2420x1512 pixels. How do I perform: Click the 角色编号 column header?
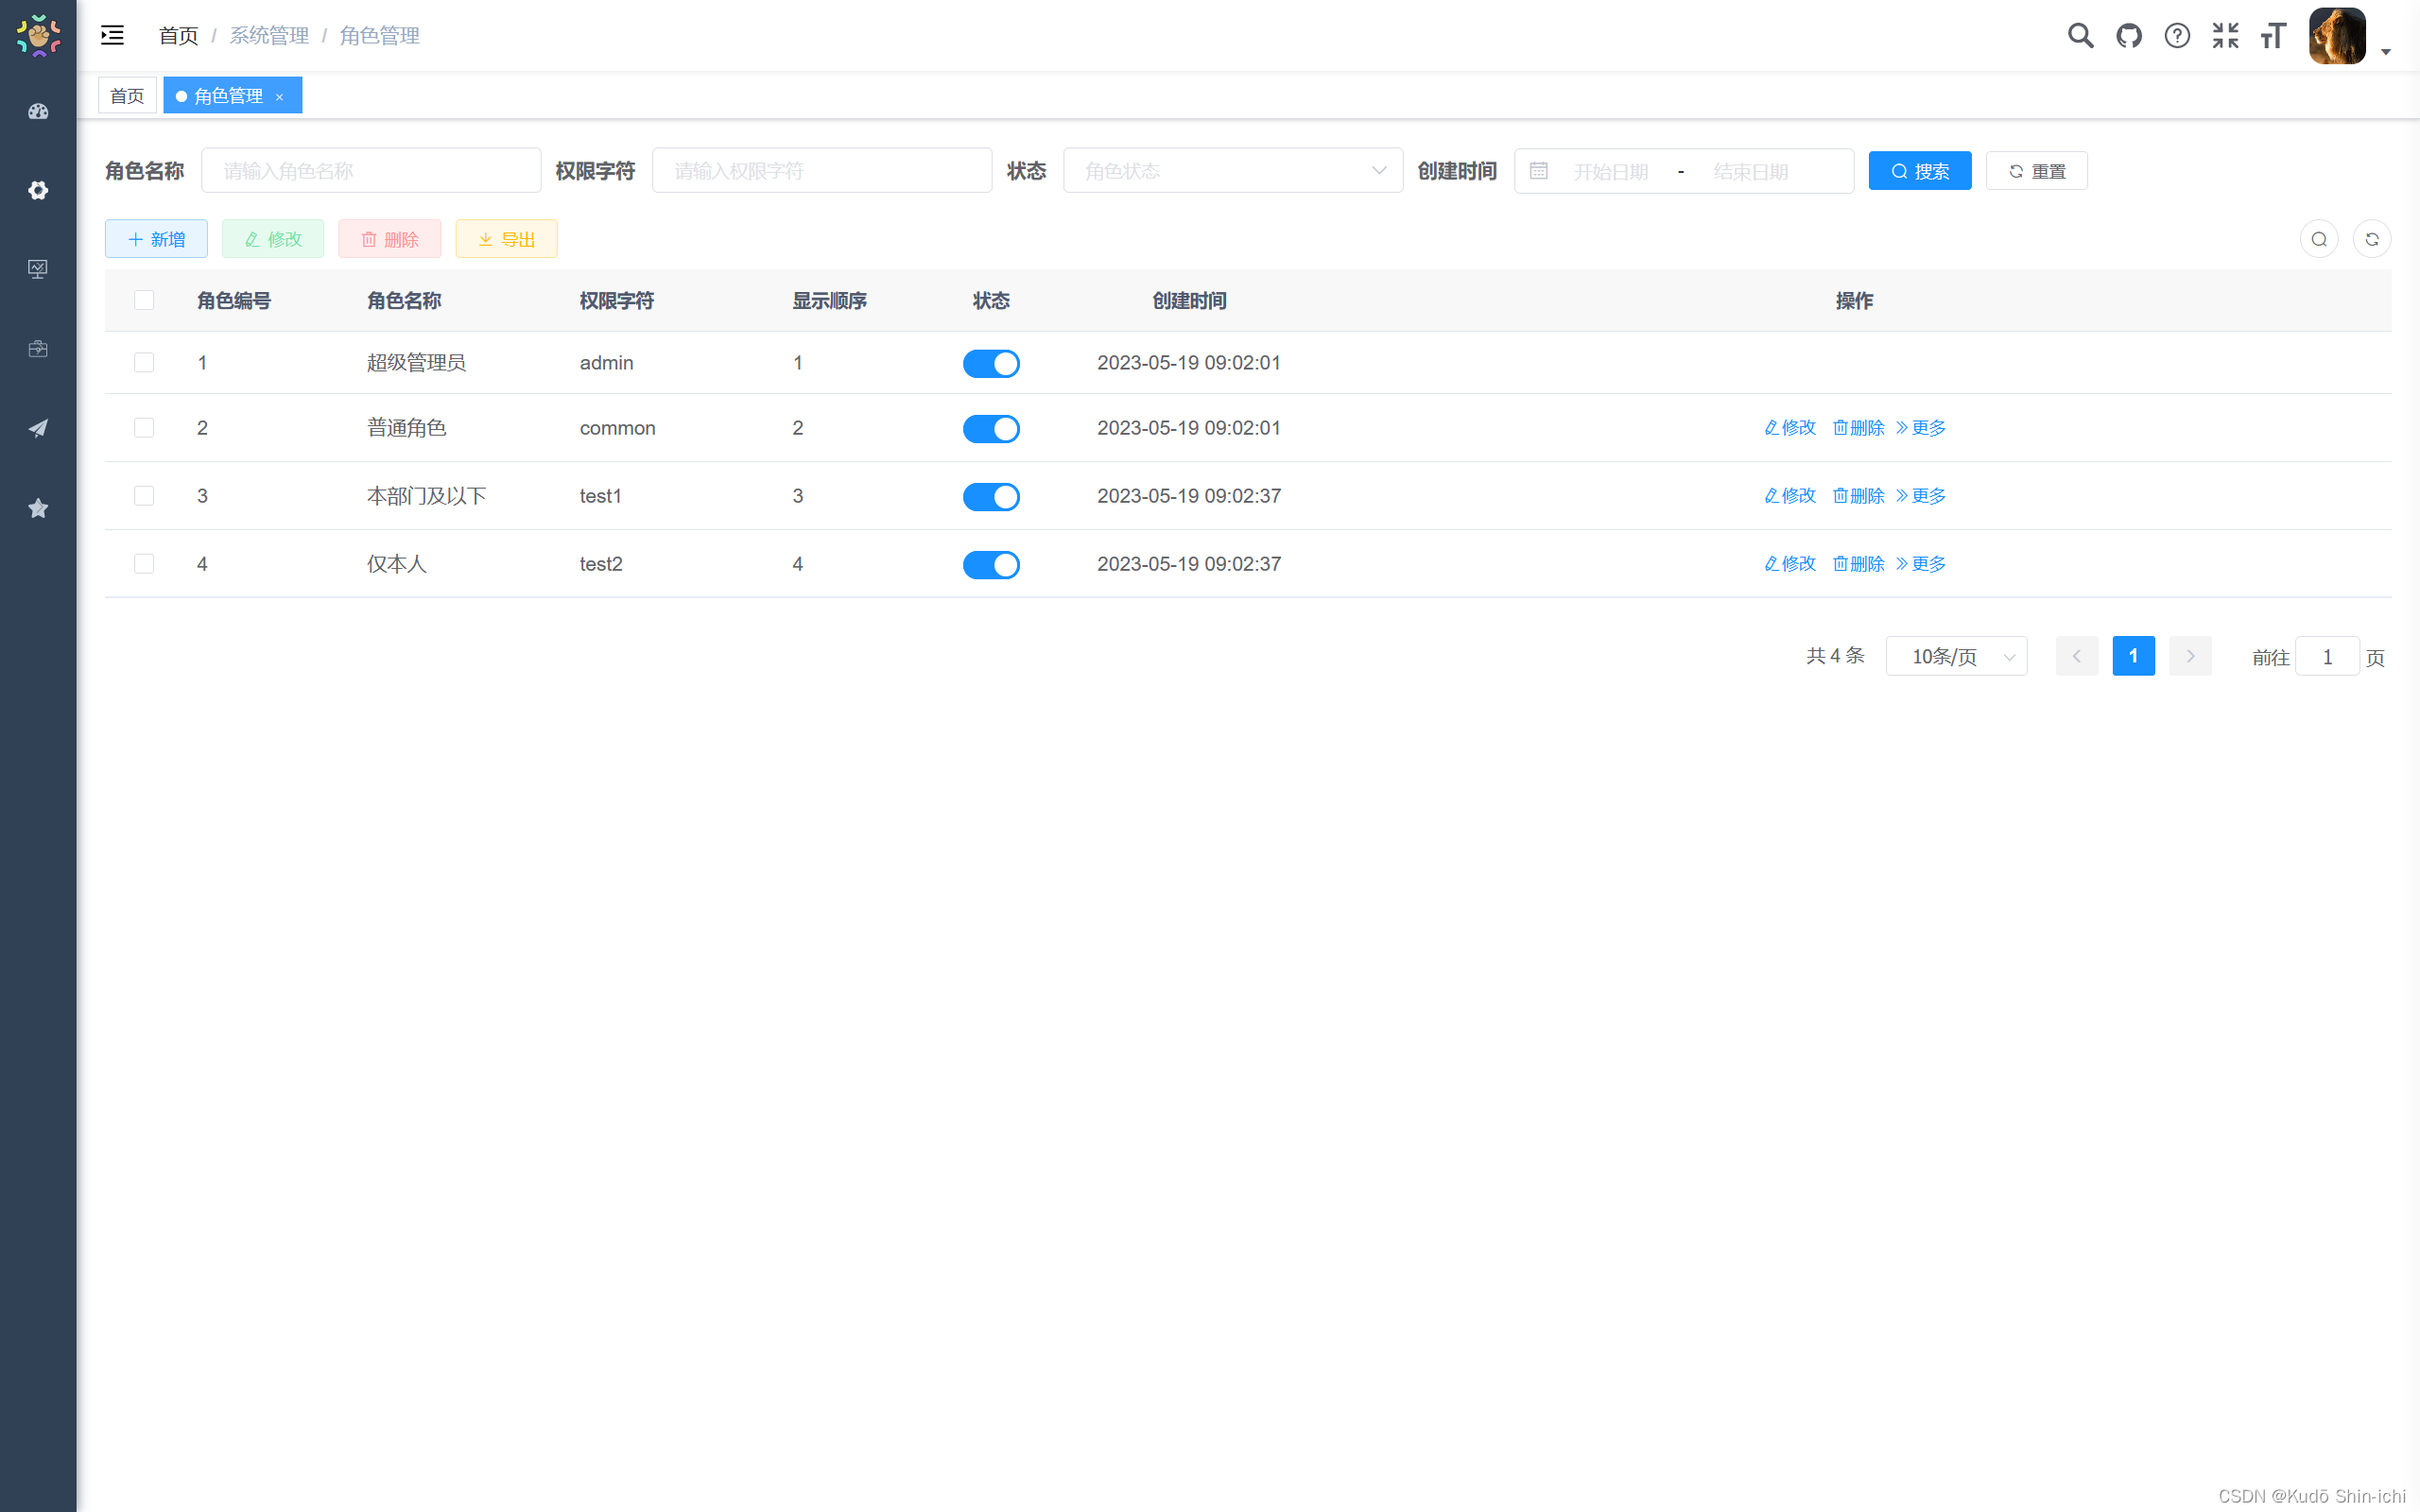(x=234, y=301)
